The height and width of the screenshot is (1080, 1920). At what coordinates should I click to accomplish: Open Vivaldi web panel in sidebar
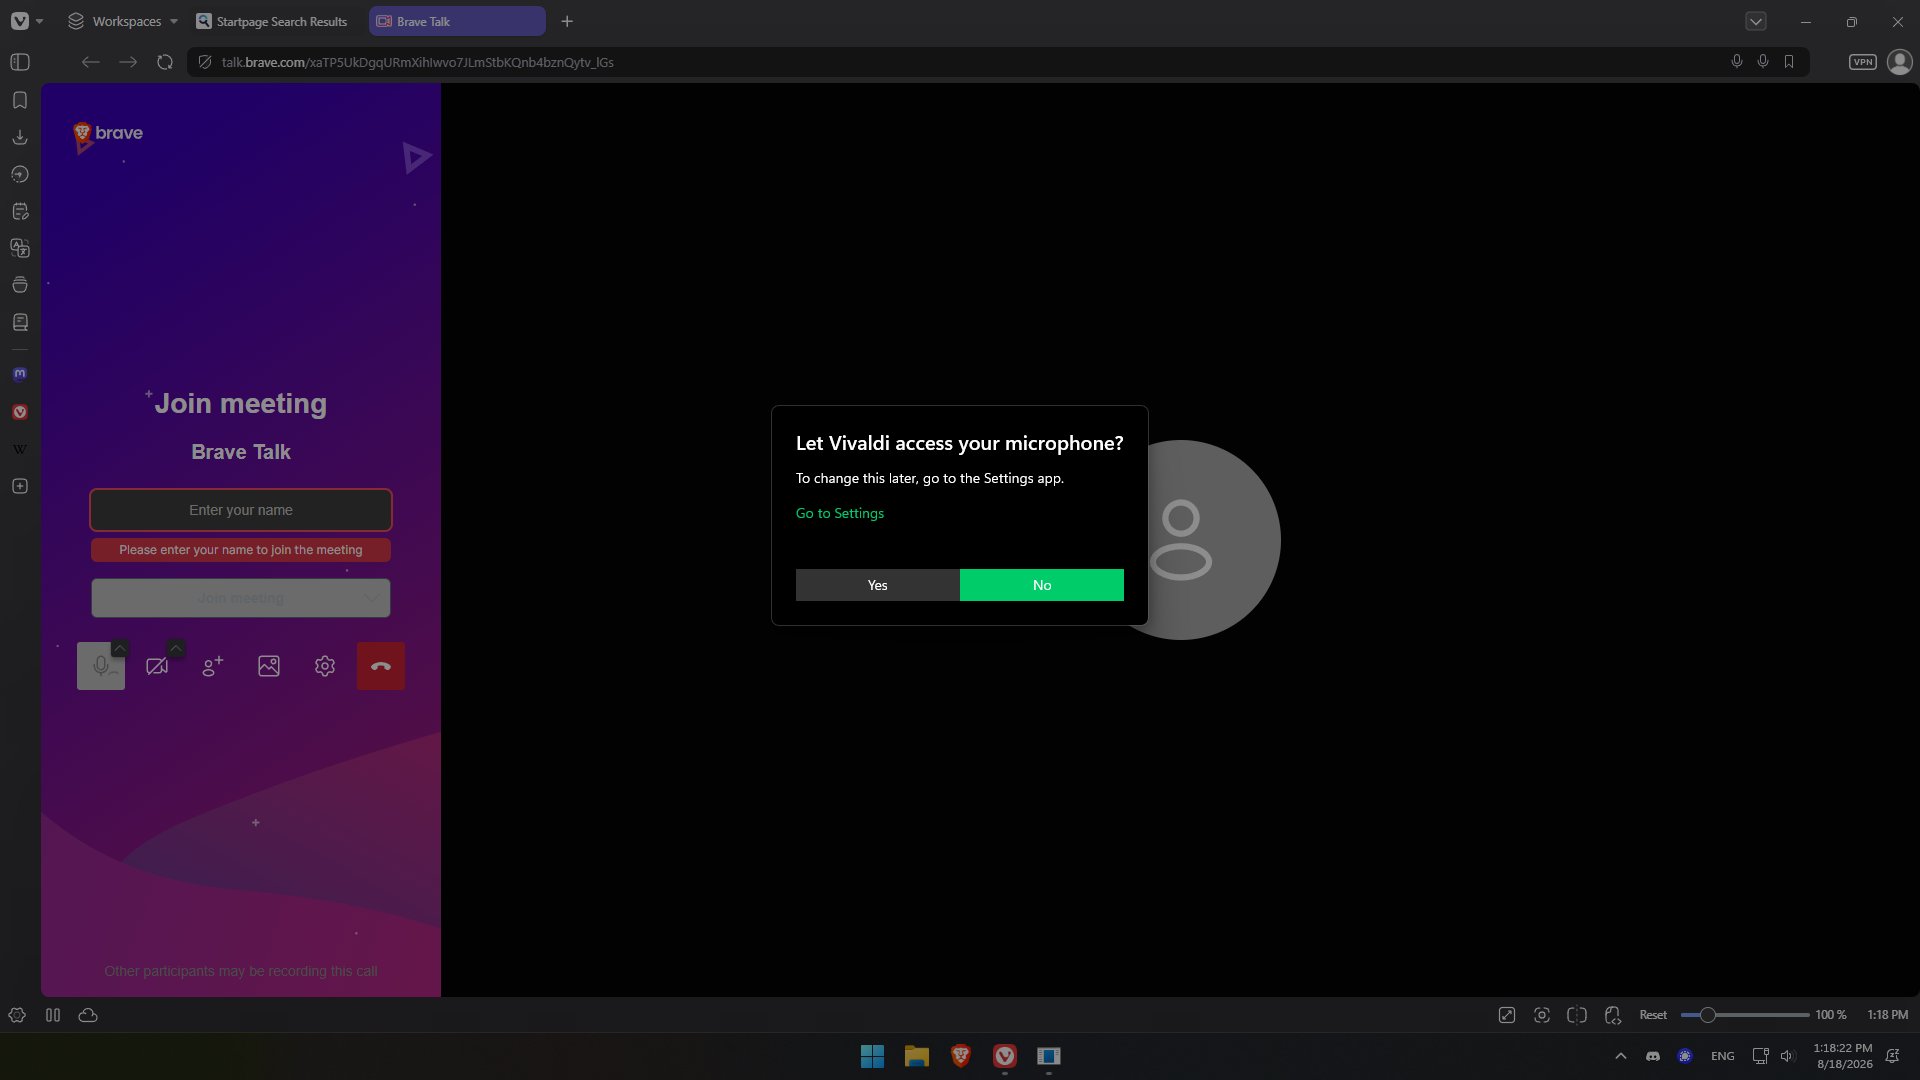20,412
